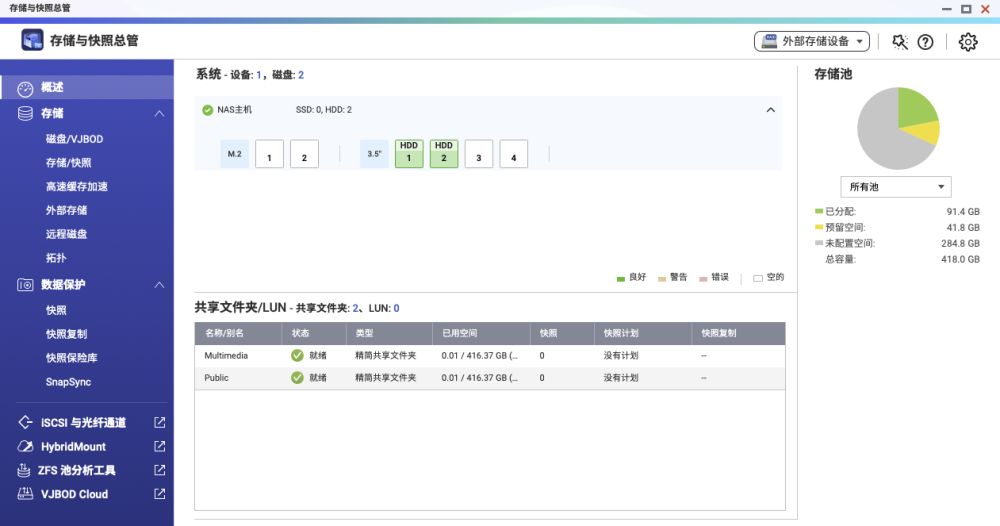The image size is (1000, 526).
Task: Click the 概述 overview sidebar item
Action: tap(52, 88)
